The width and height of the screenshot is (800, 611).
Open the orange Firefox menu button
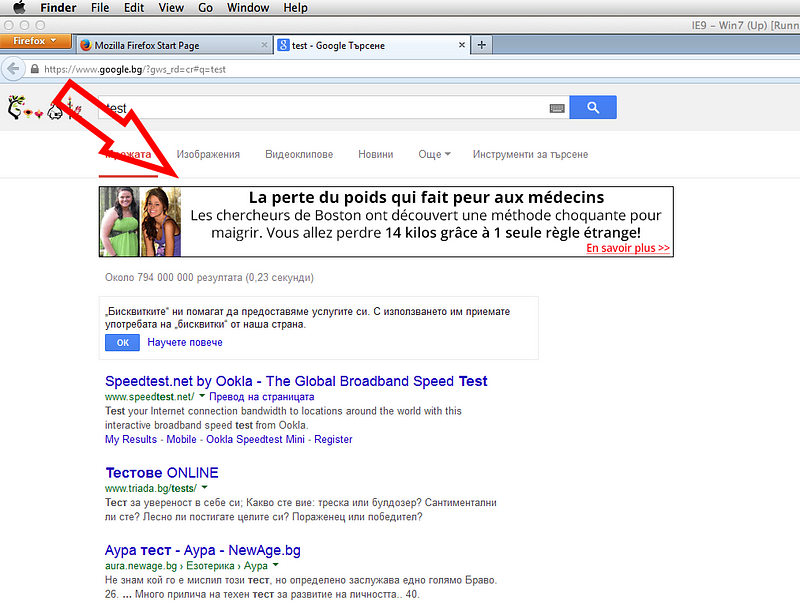click(x=36, y=41)
